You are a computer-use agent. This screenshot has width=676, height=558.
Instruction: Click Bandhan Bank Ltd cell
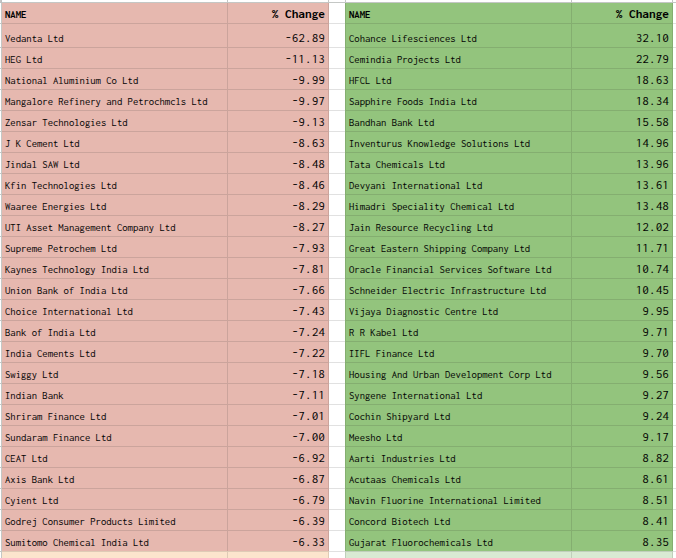(458, 122)
